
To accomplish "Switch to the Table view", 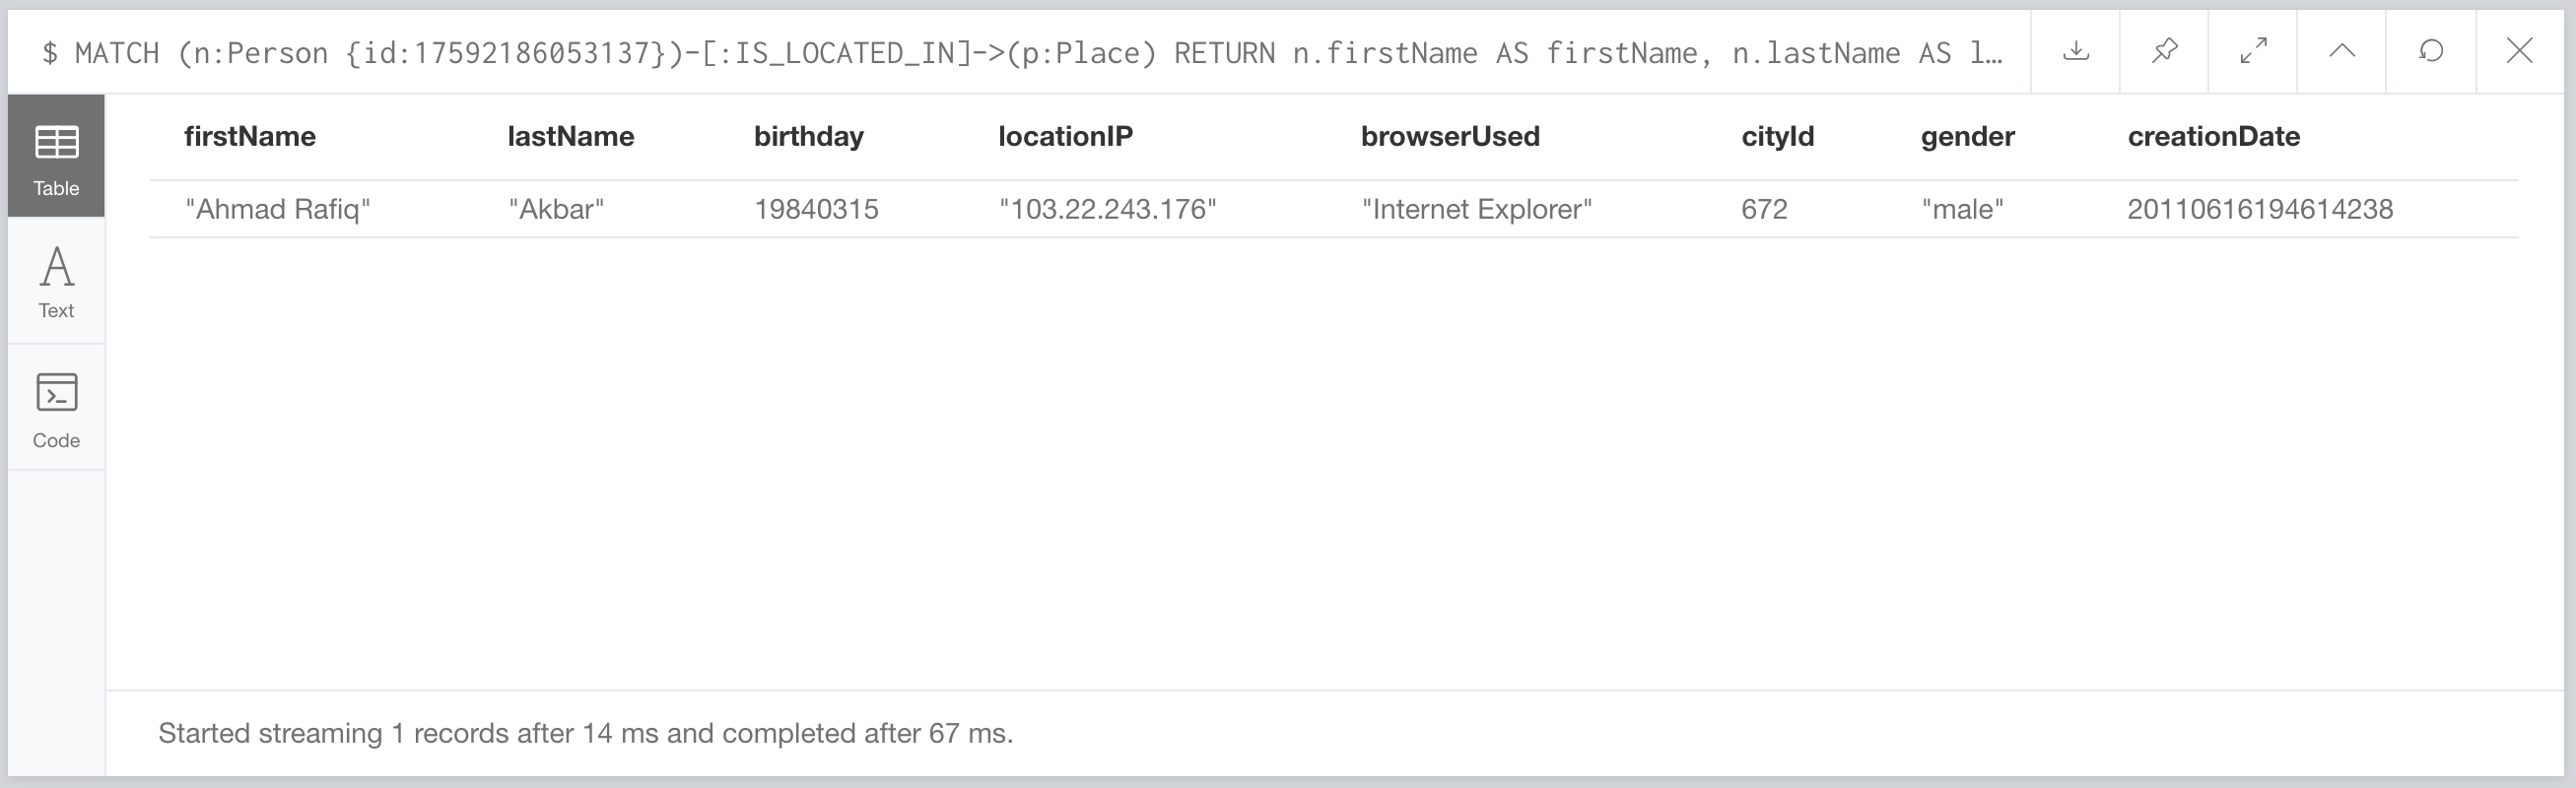I will pos(56,157).
